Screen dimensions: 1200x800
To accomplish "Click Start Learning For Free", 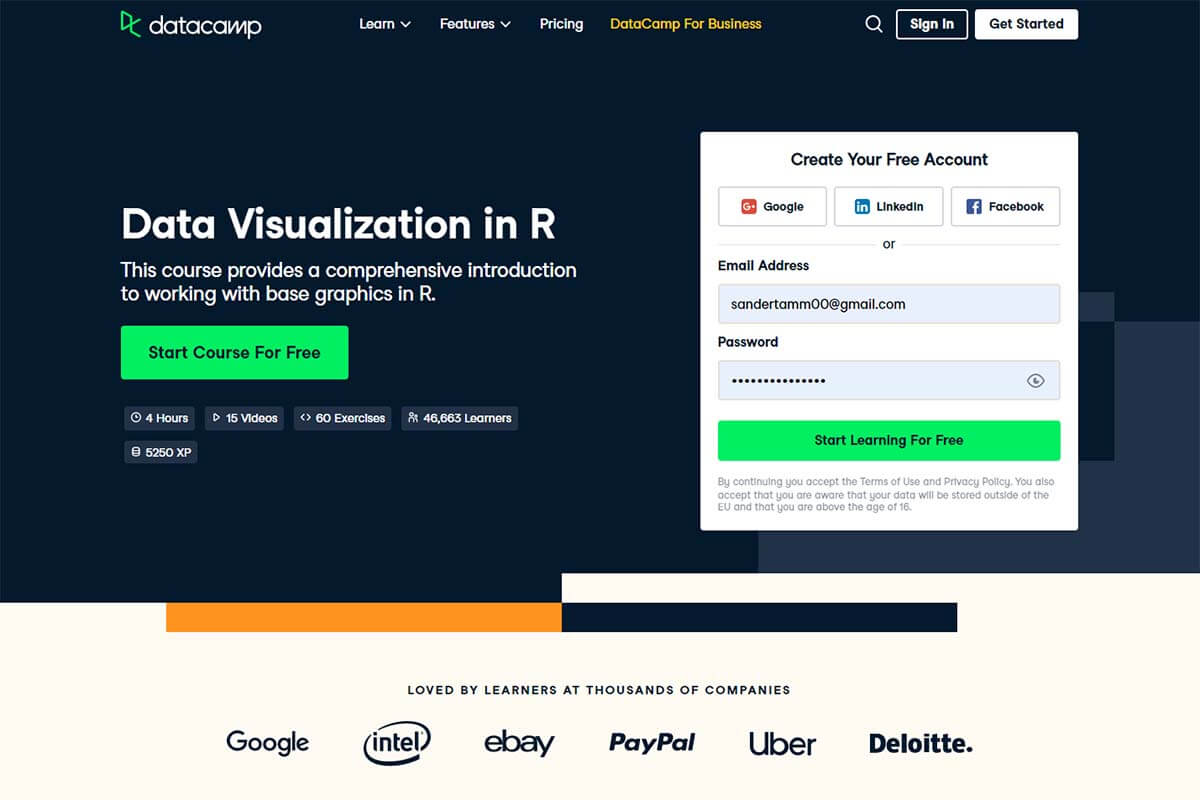I will (x=889, y=440).
